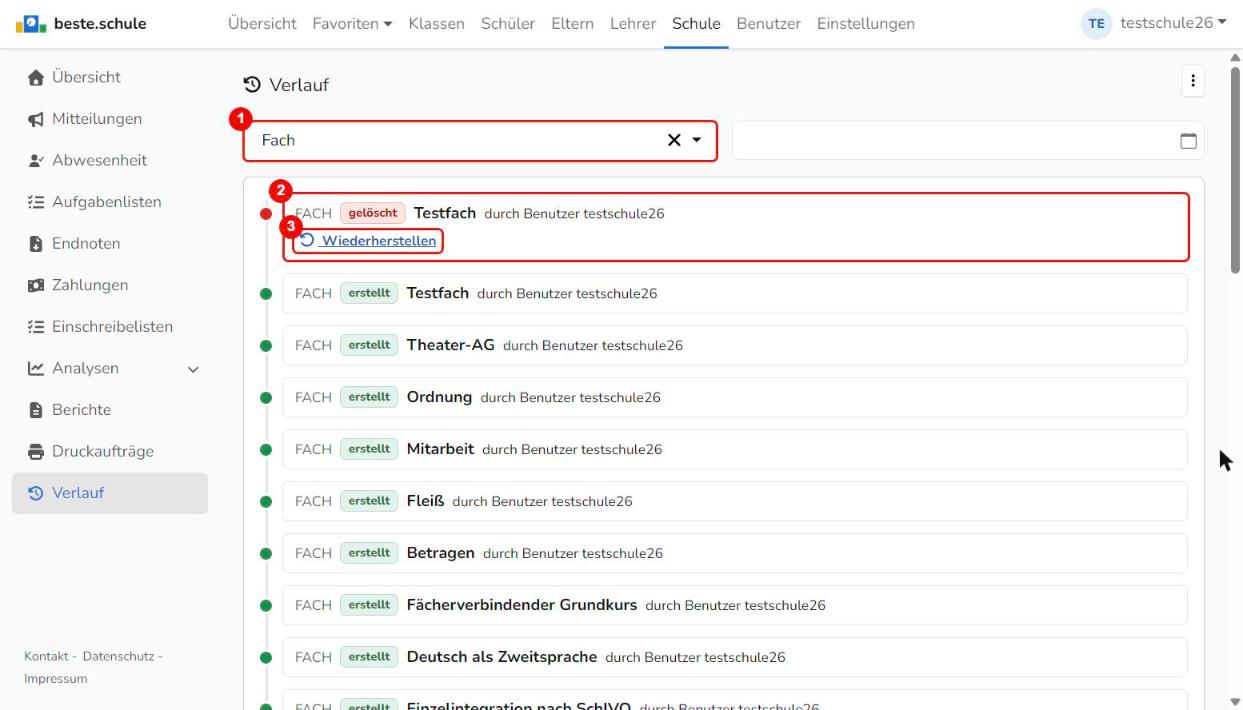
Task: Click the TE user avatar
Action: [x=1096, y=23]
